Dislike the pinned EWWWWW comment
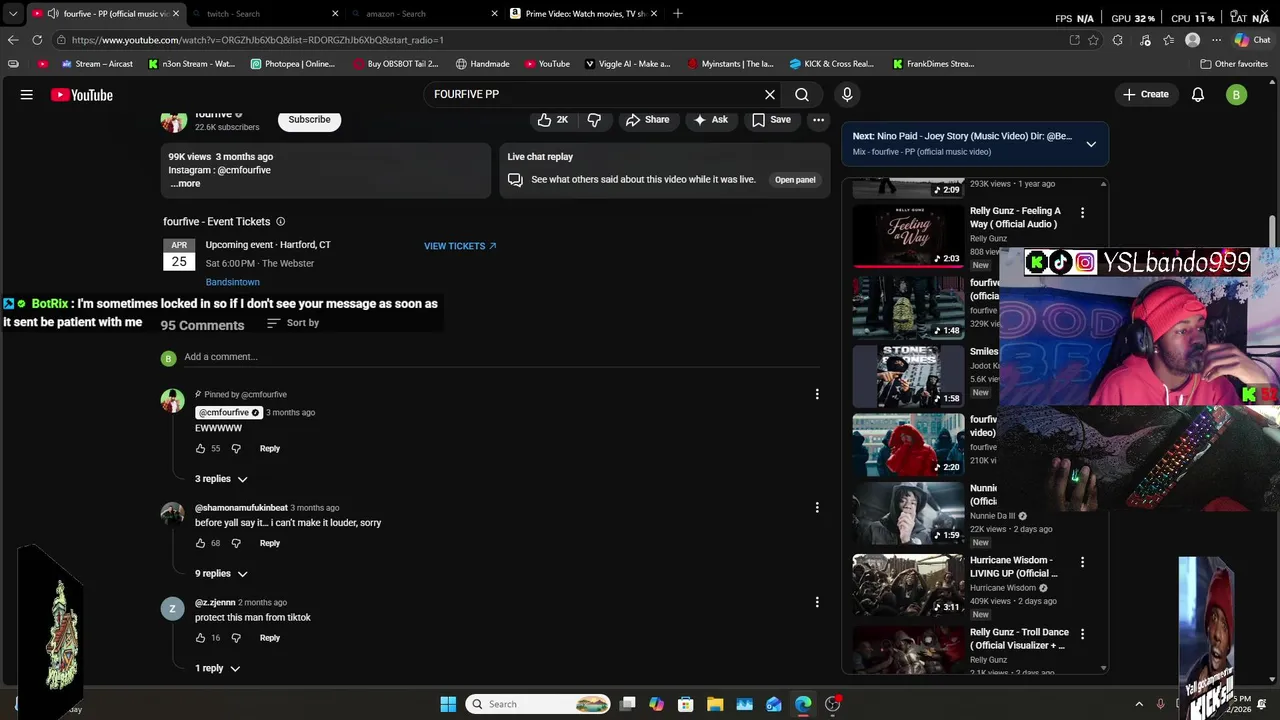This screenshot has width=1280, height=720. (236, 448)
